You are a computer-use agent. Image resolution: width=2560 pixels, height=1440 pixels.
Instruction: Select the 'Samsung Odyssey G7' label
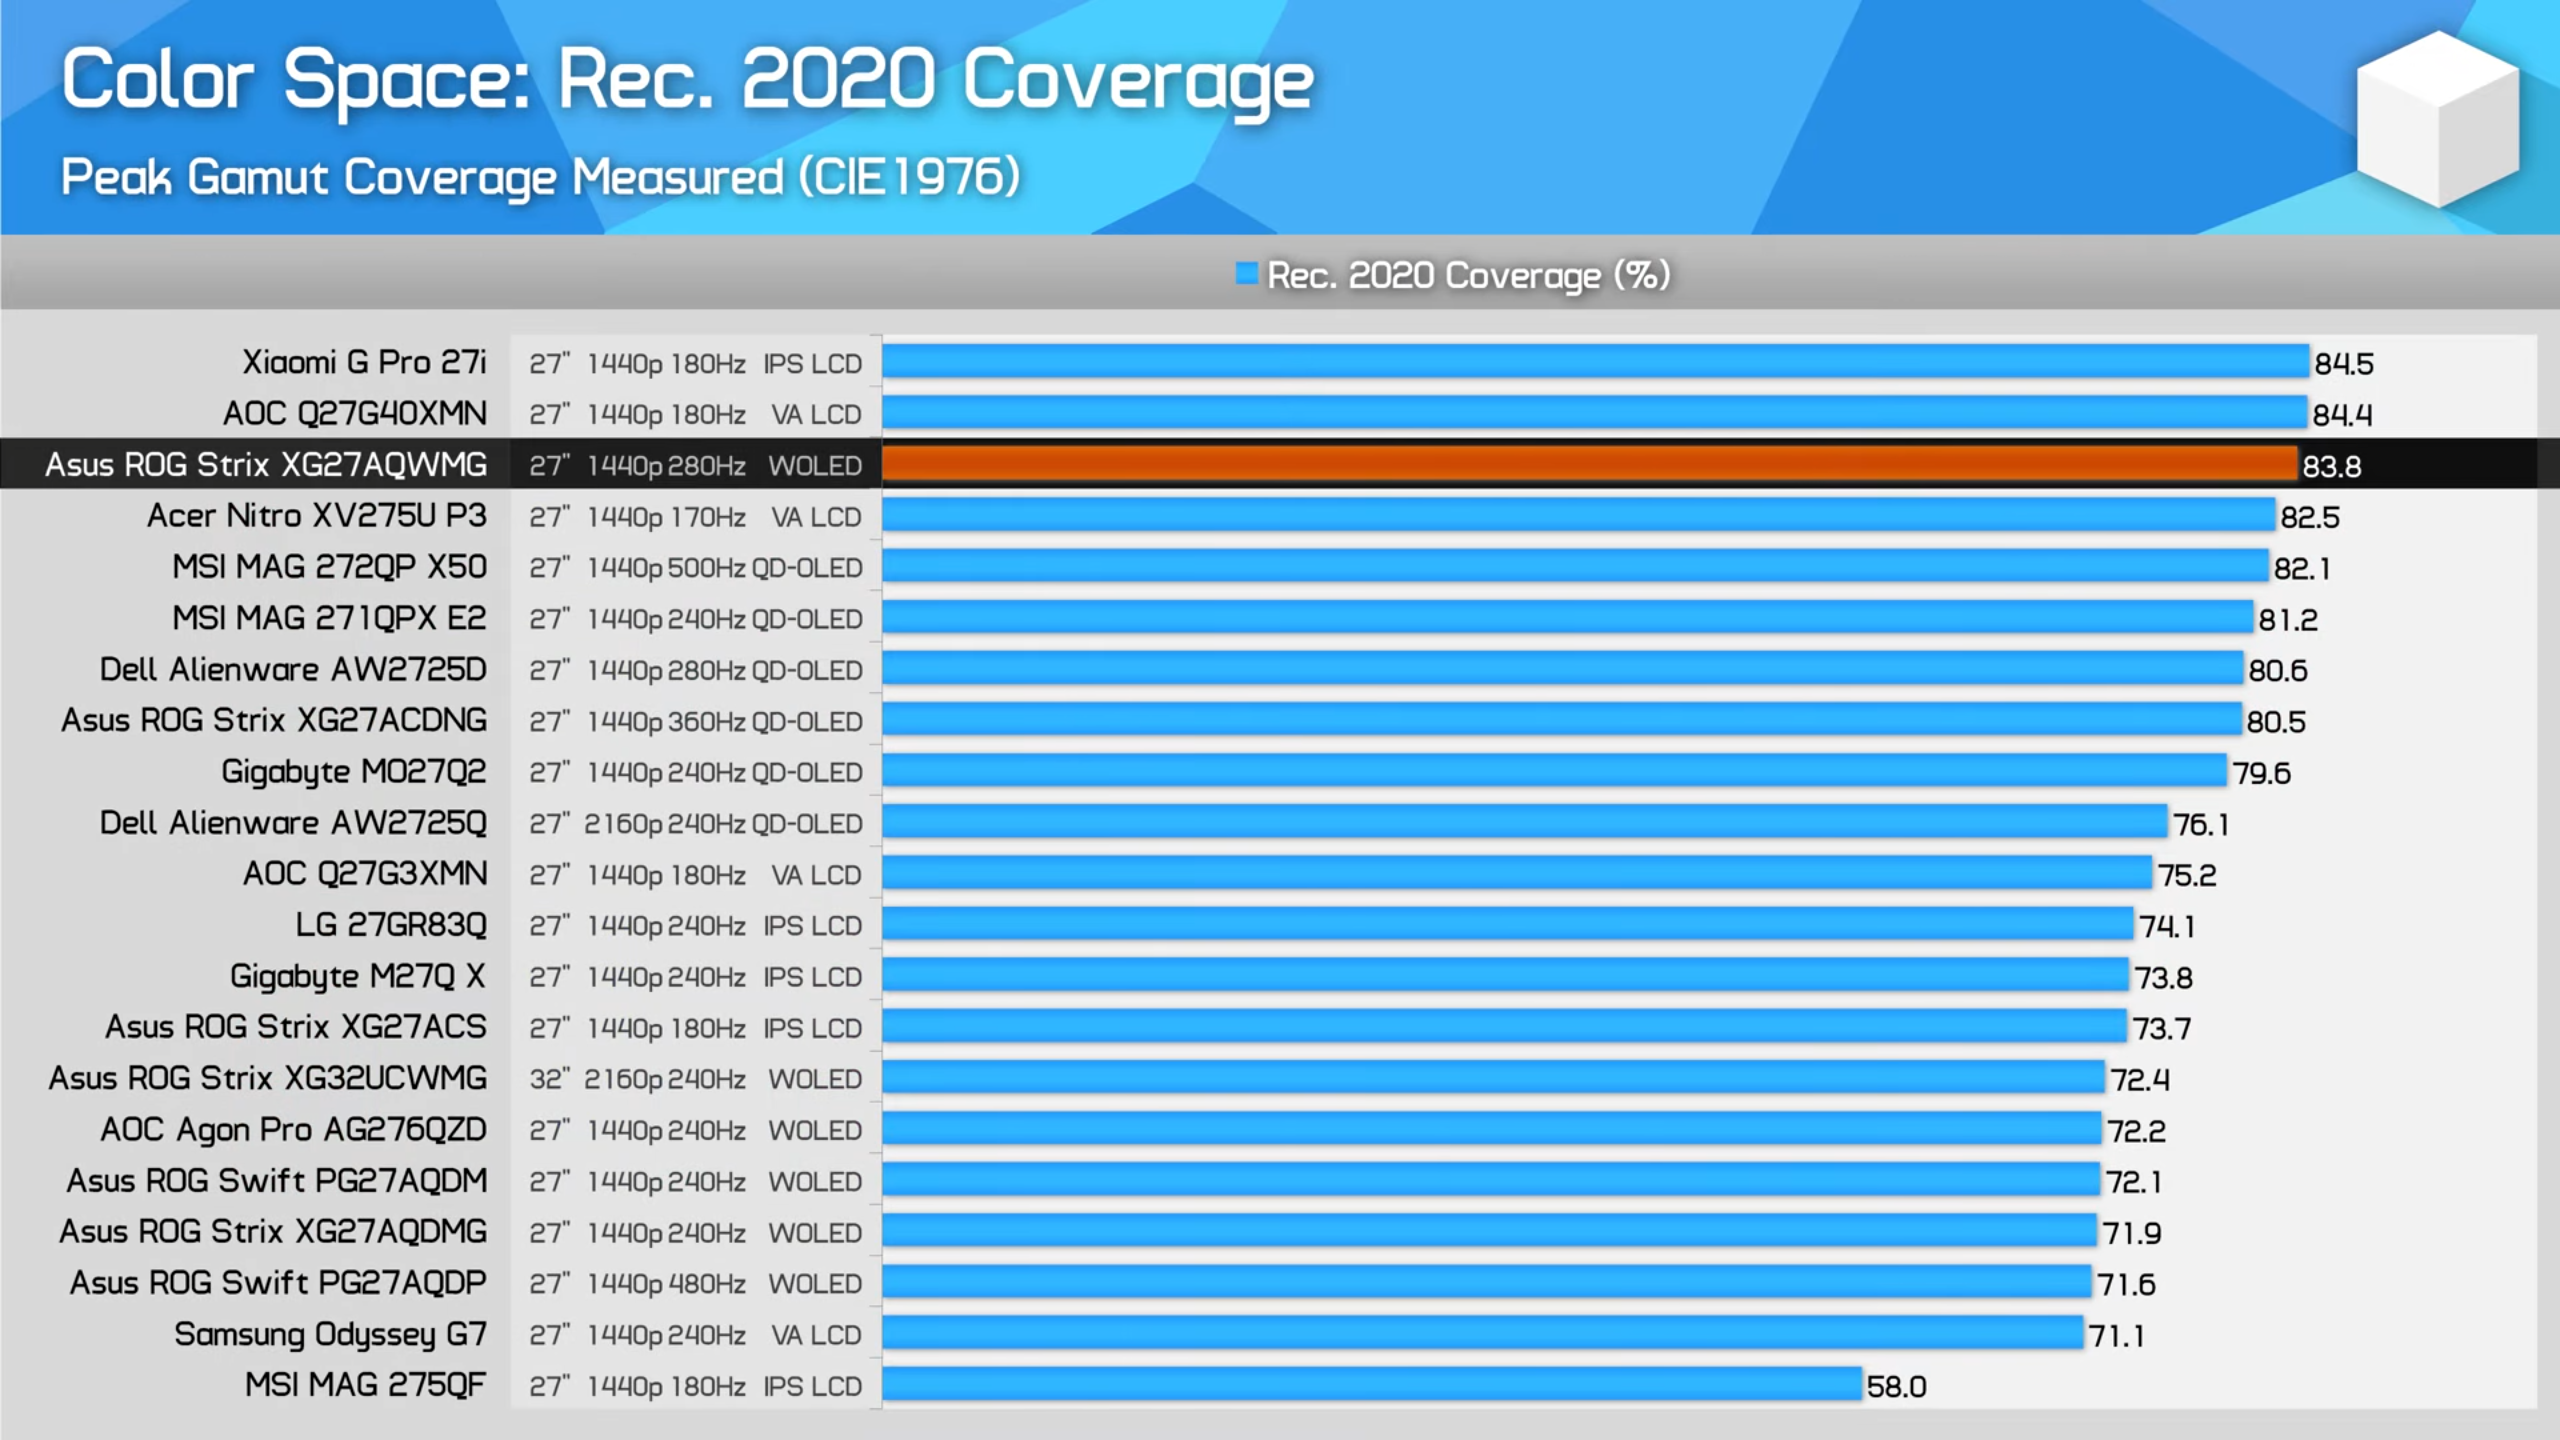(330, 1334)
